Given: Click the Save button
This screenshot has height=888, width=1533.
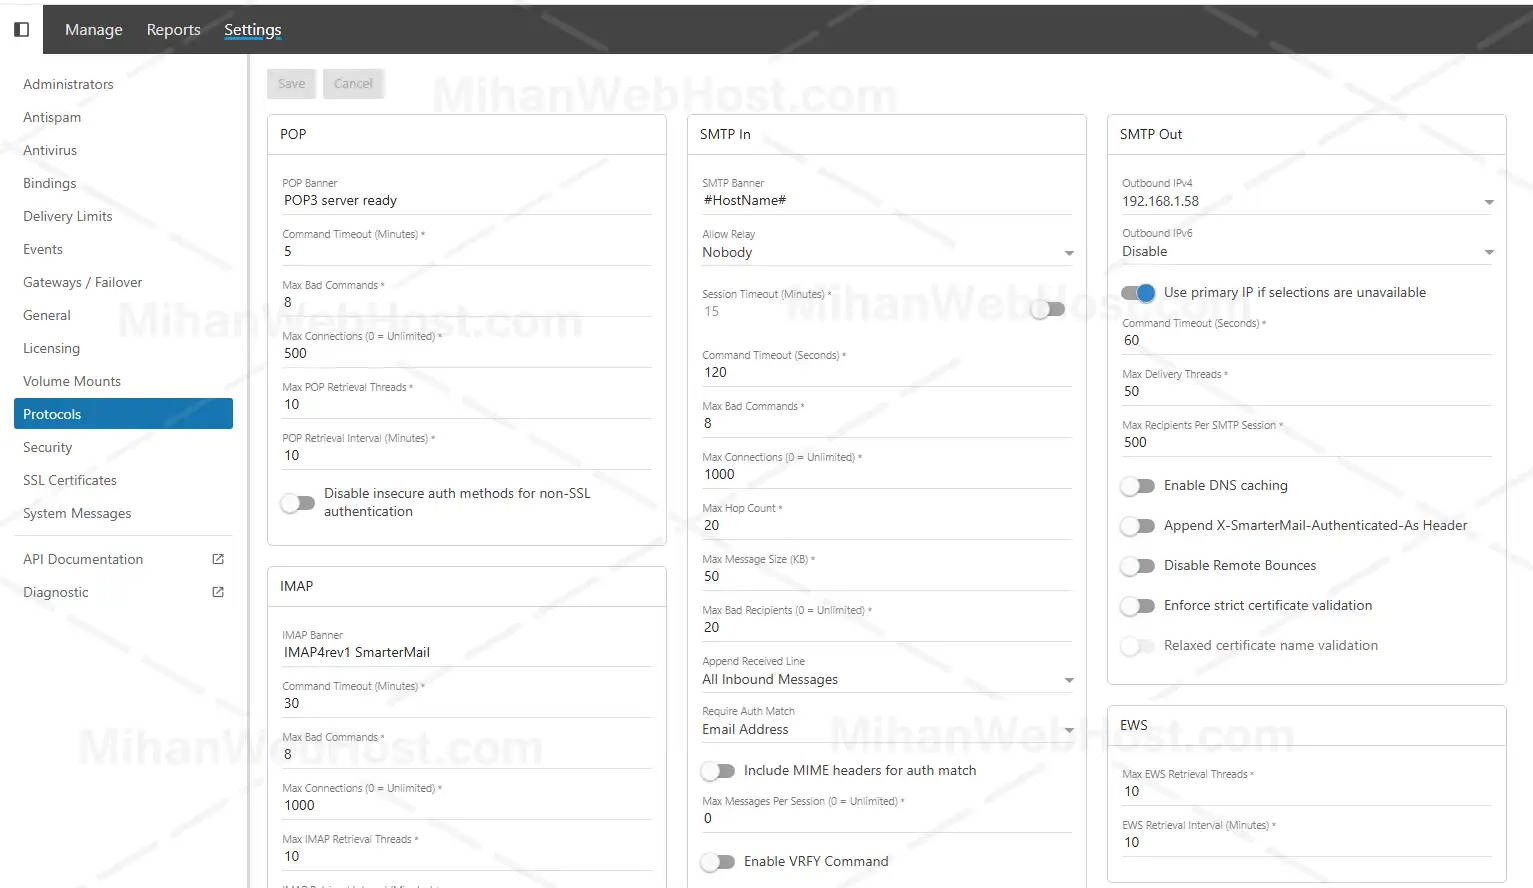Looking at the screenshot, I should point(292,84).
